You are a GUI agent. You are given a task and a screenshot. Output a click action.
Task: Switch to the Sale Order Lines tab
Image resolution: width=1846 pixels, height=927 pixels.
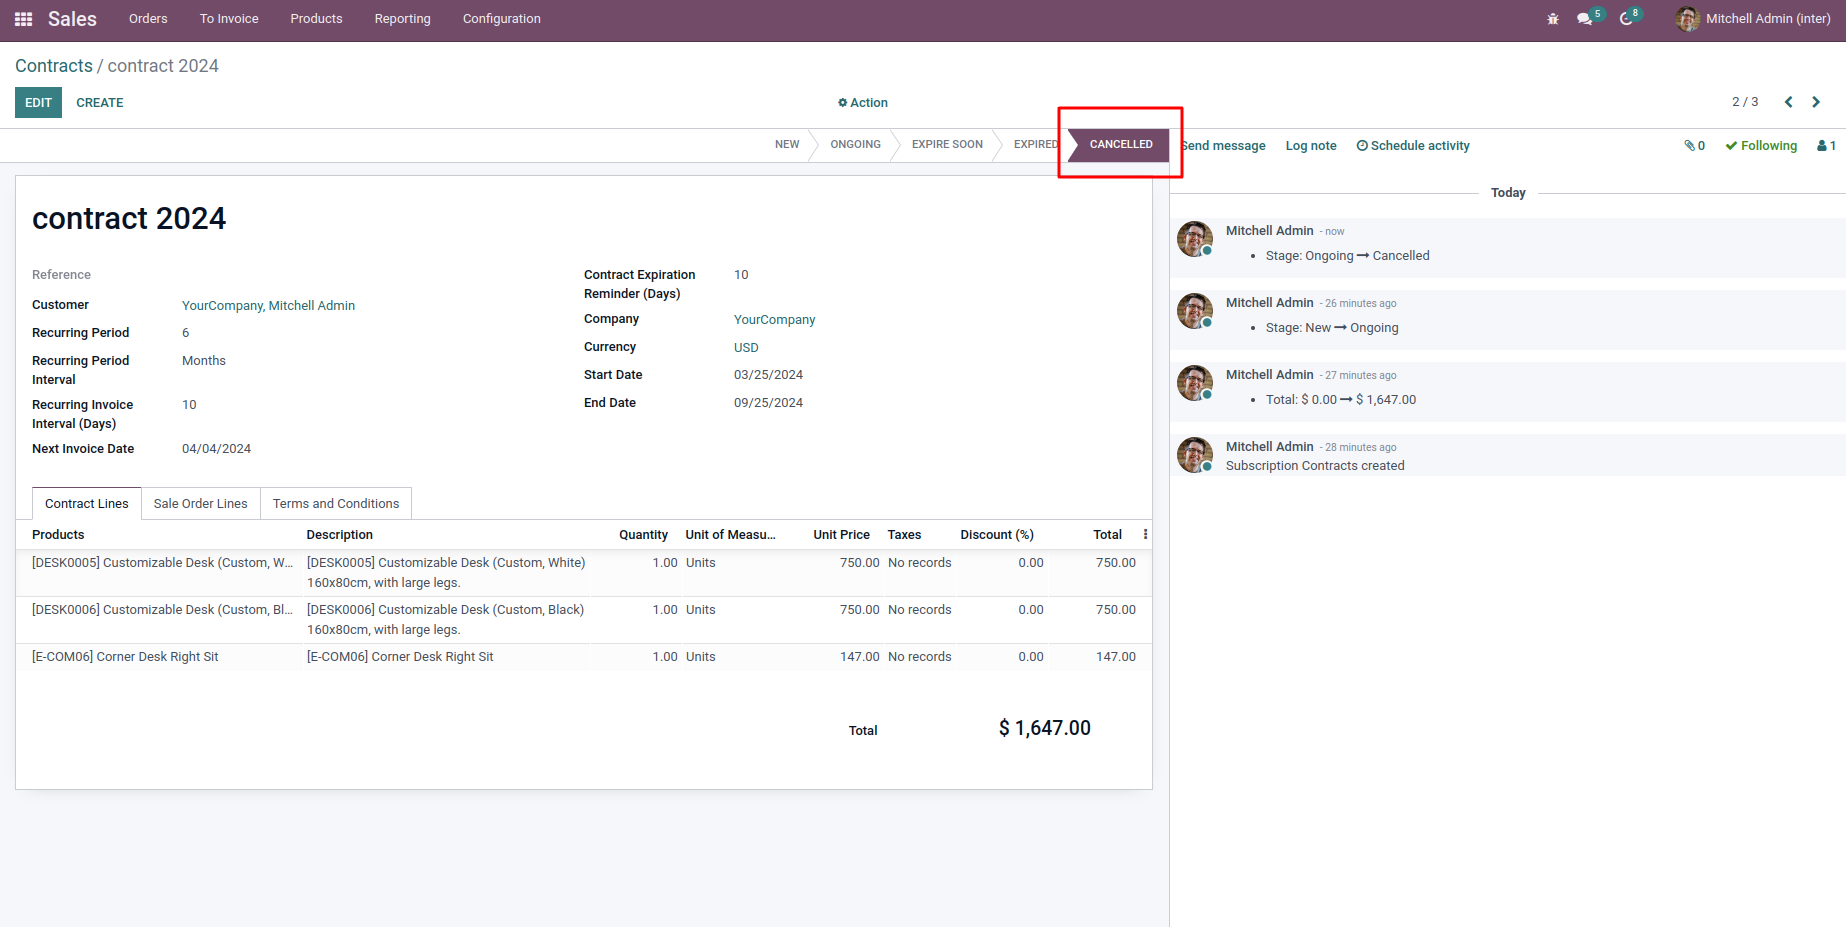pyautogui.click(x=200, y=504)
